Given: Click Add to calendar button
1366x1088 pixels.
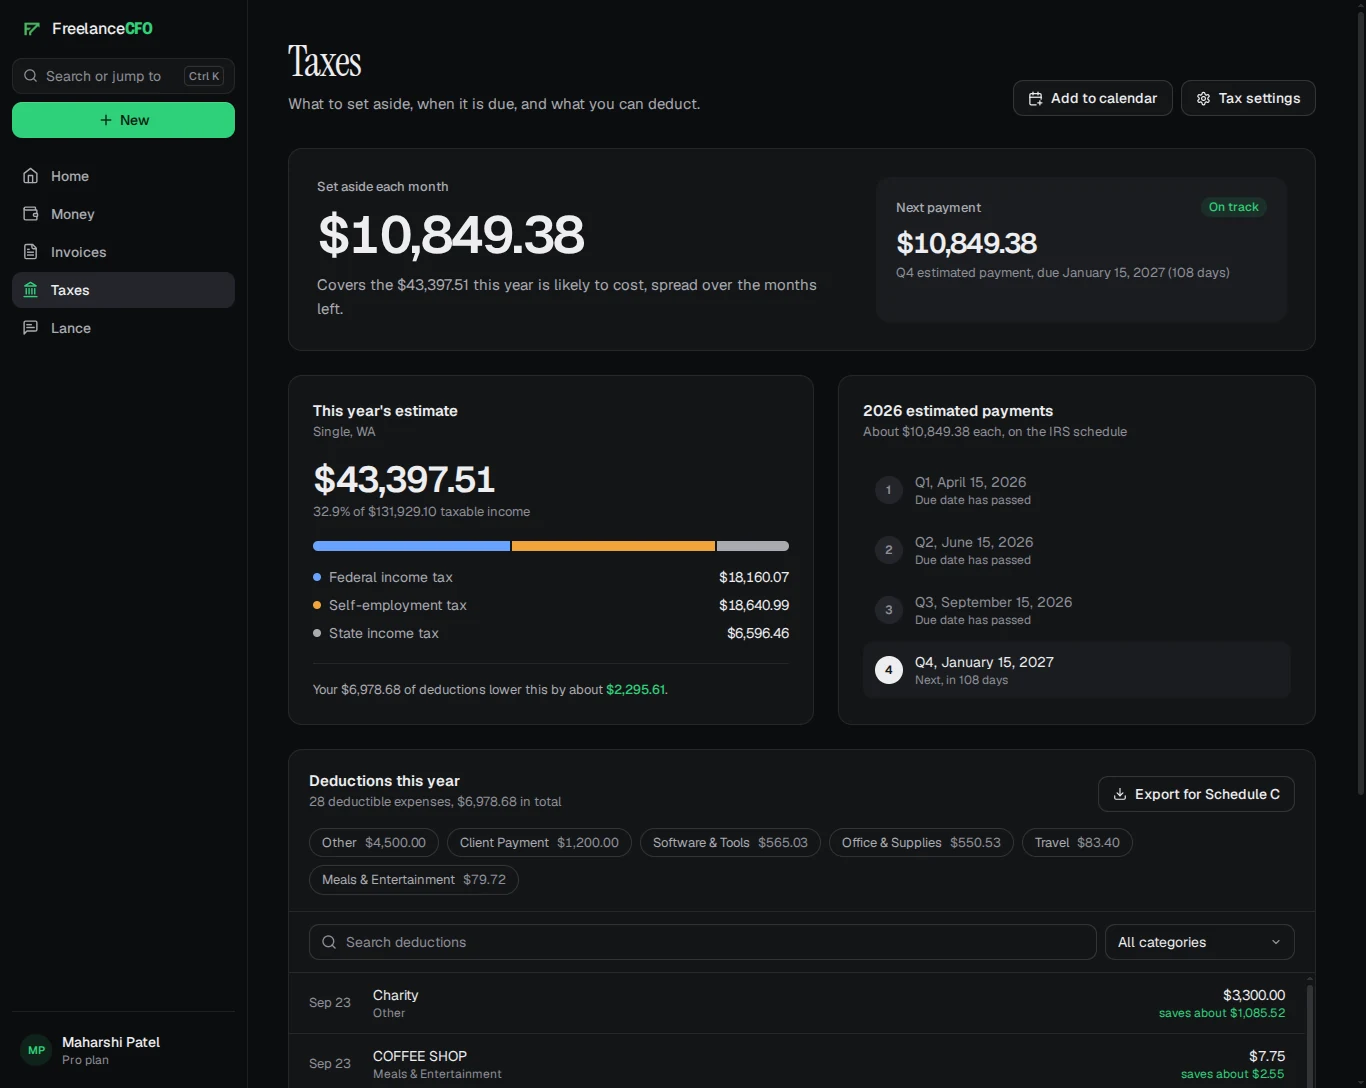Looking at the screenshot, I should point(1093,98).
